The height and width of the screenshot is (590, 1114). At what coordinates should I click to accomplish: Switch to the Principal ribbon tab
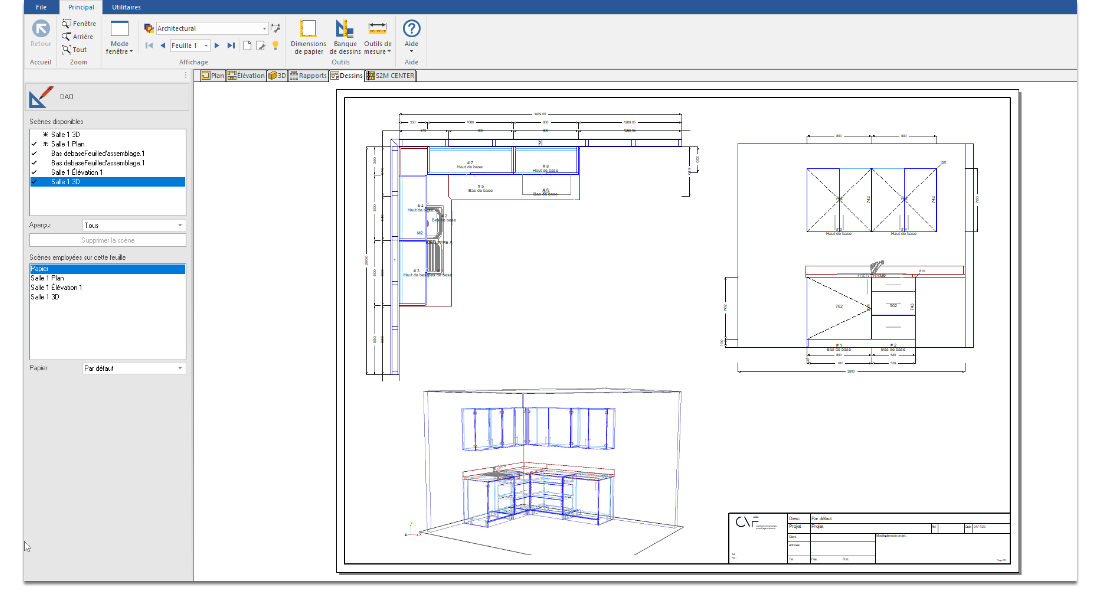81,7
